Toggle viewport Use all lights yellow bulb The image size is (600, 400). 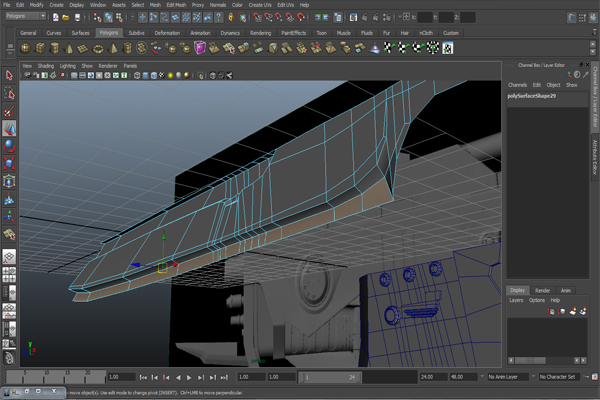(170, 75)
